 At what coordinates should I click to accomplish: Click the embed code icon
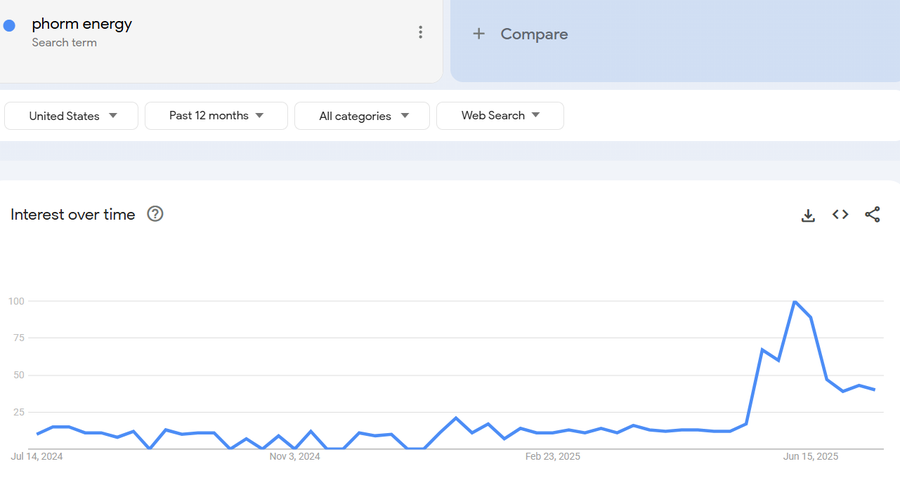840,215
